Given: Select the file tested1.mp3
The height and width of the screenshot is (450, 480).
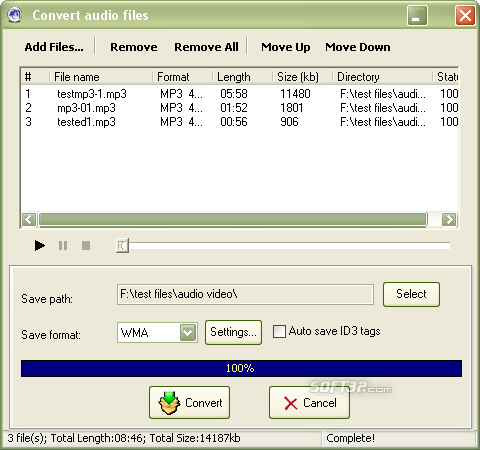Looking at the screenshot, I should (86, 122).
